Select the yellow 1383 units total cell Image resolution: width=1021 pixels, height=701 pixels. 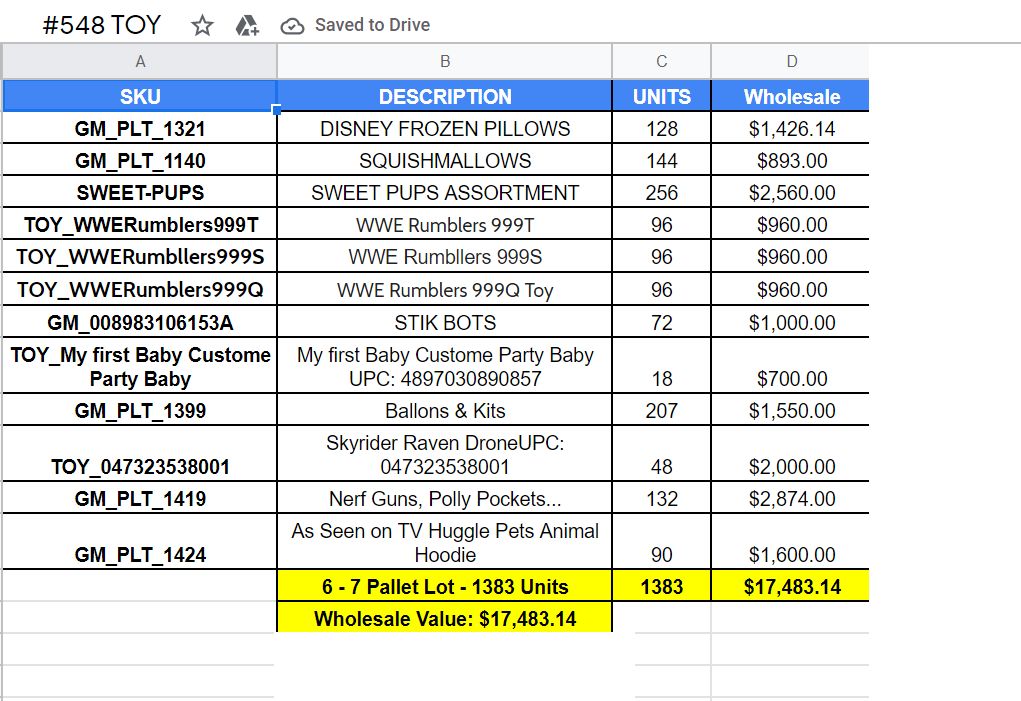661,587
